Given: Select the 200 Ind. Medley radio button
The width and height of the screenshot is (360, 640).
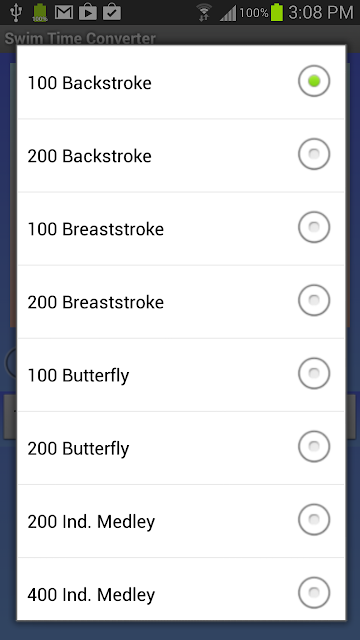Looking at the screenshot, I should click(x=313, y=520).
